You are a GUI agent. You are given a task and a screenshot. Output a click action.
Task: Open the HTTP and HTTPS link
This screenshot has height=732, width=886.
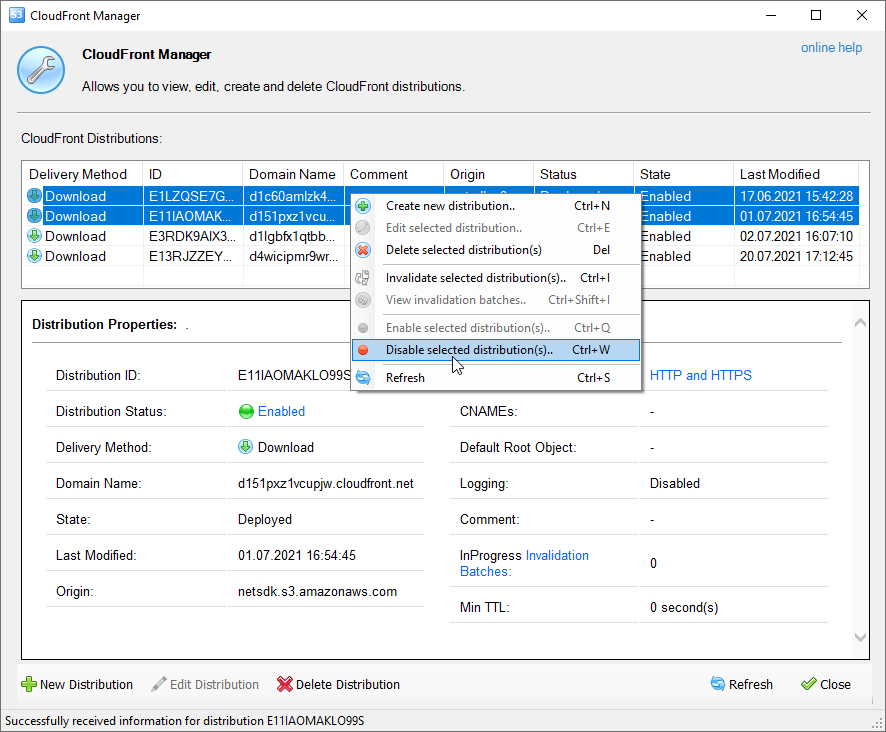[x=701, y=375]
